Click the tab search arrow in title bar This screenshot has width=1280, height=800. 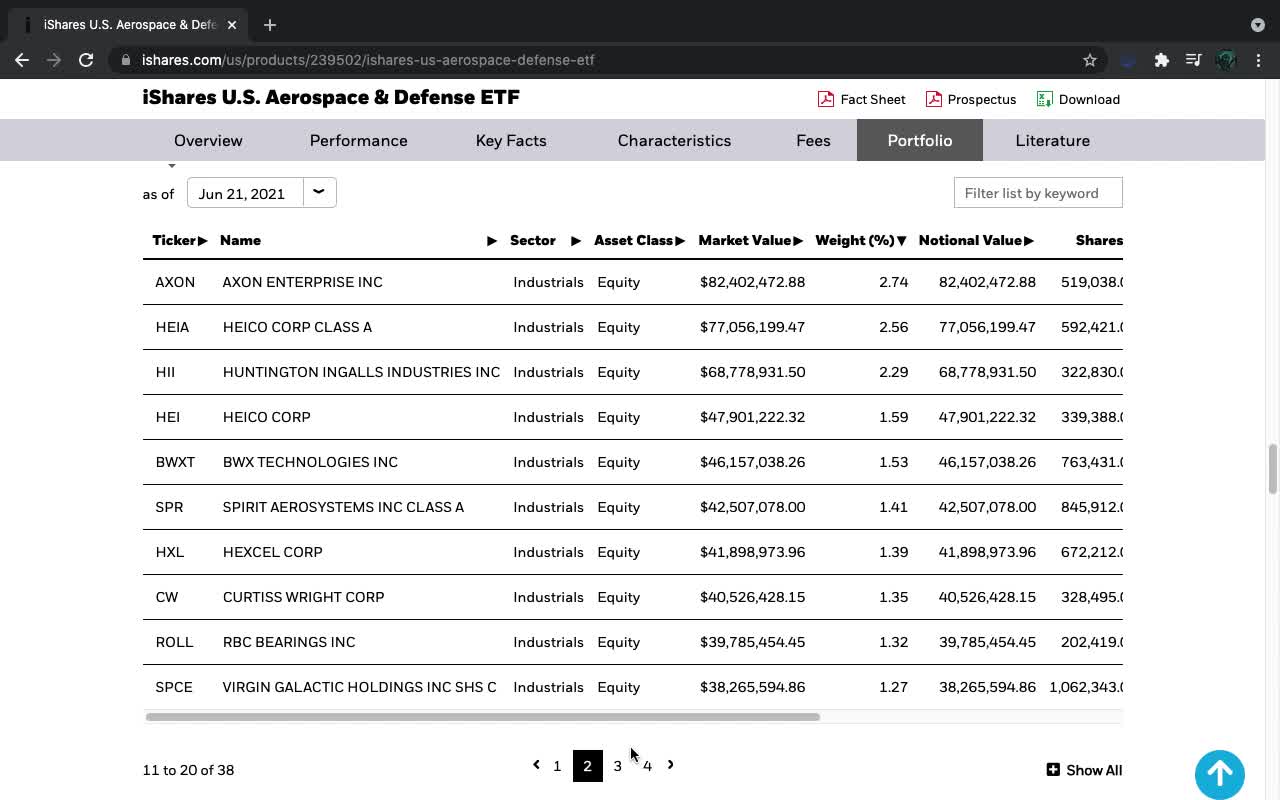[x=1257, y=24]
